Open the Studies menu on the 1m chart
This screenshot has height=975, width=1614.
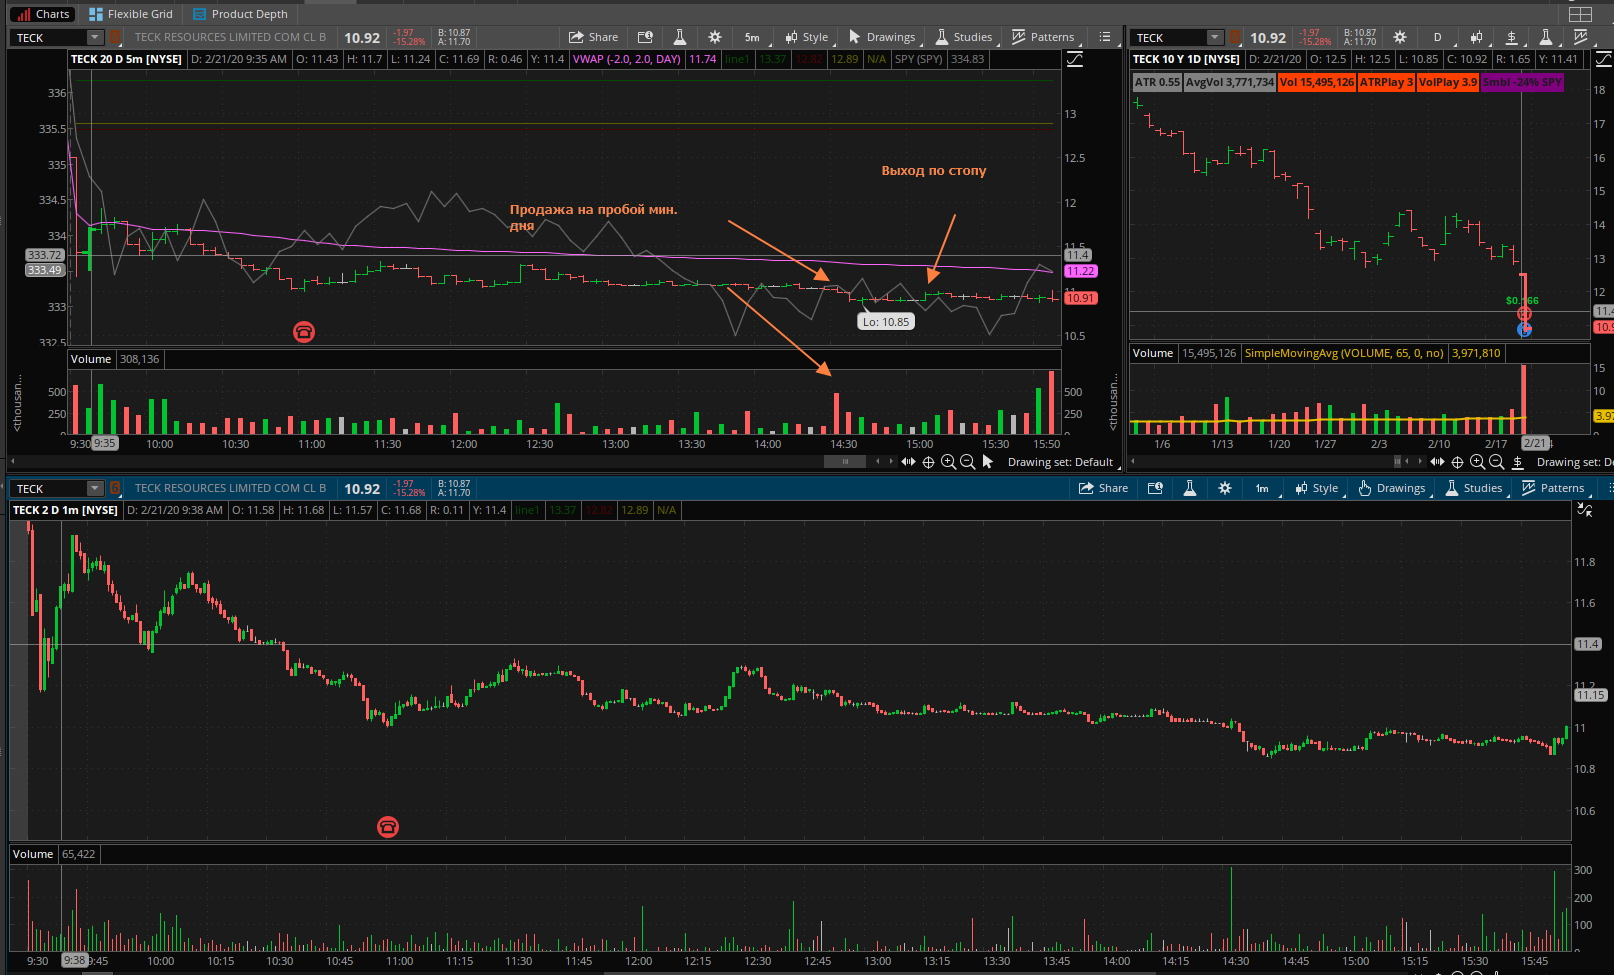[x=1473, y=488]
